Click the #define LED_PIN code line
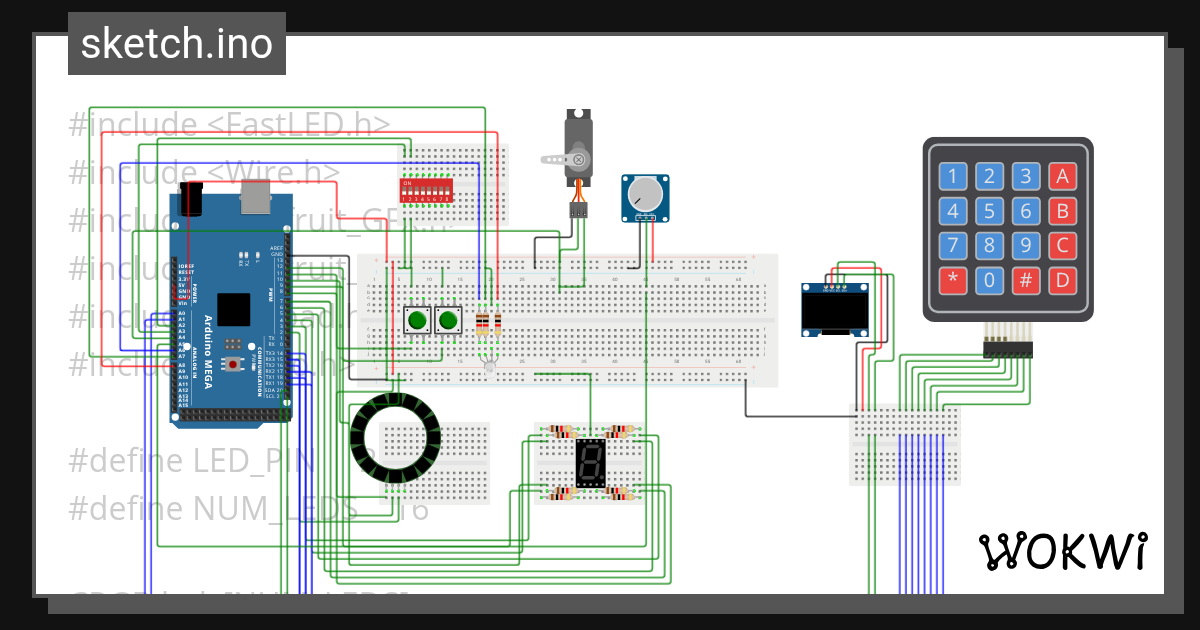 [x=190, y=461]
